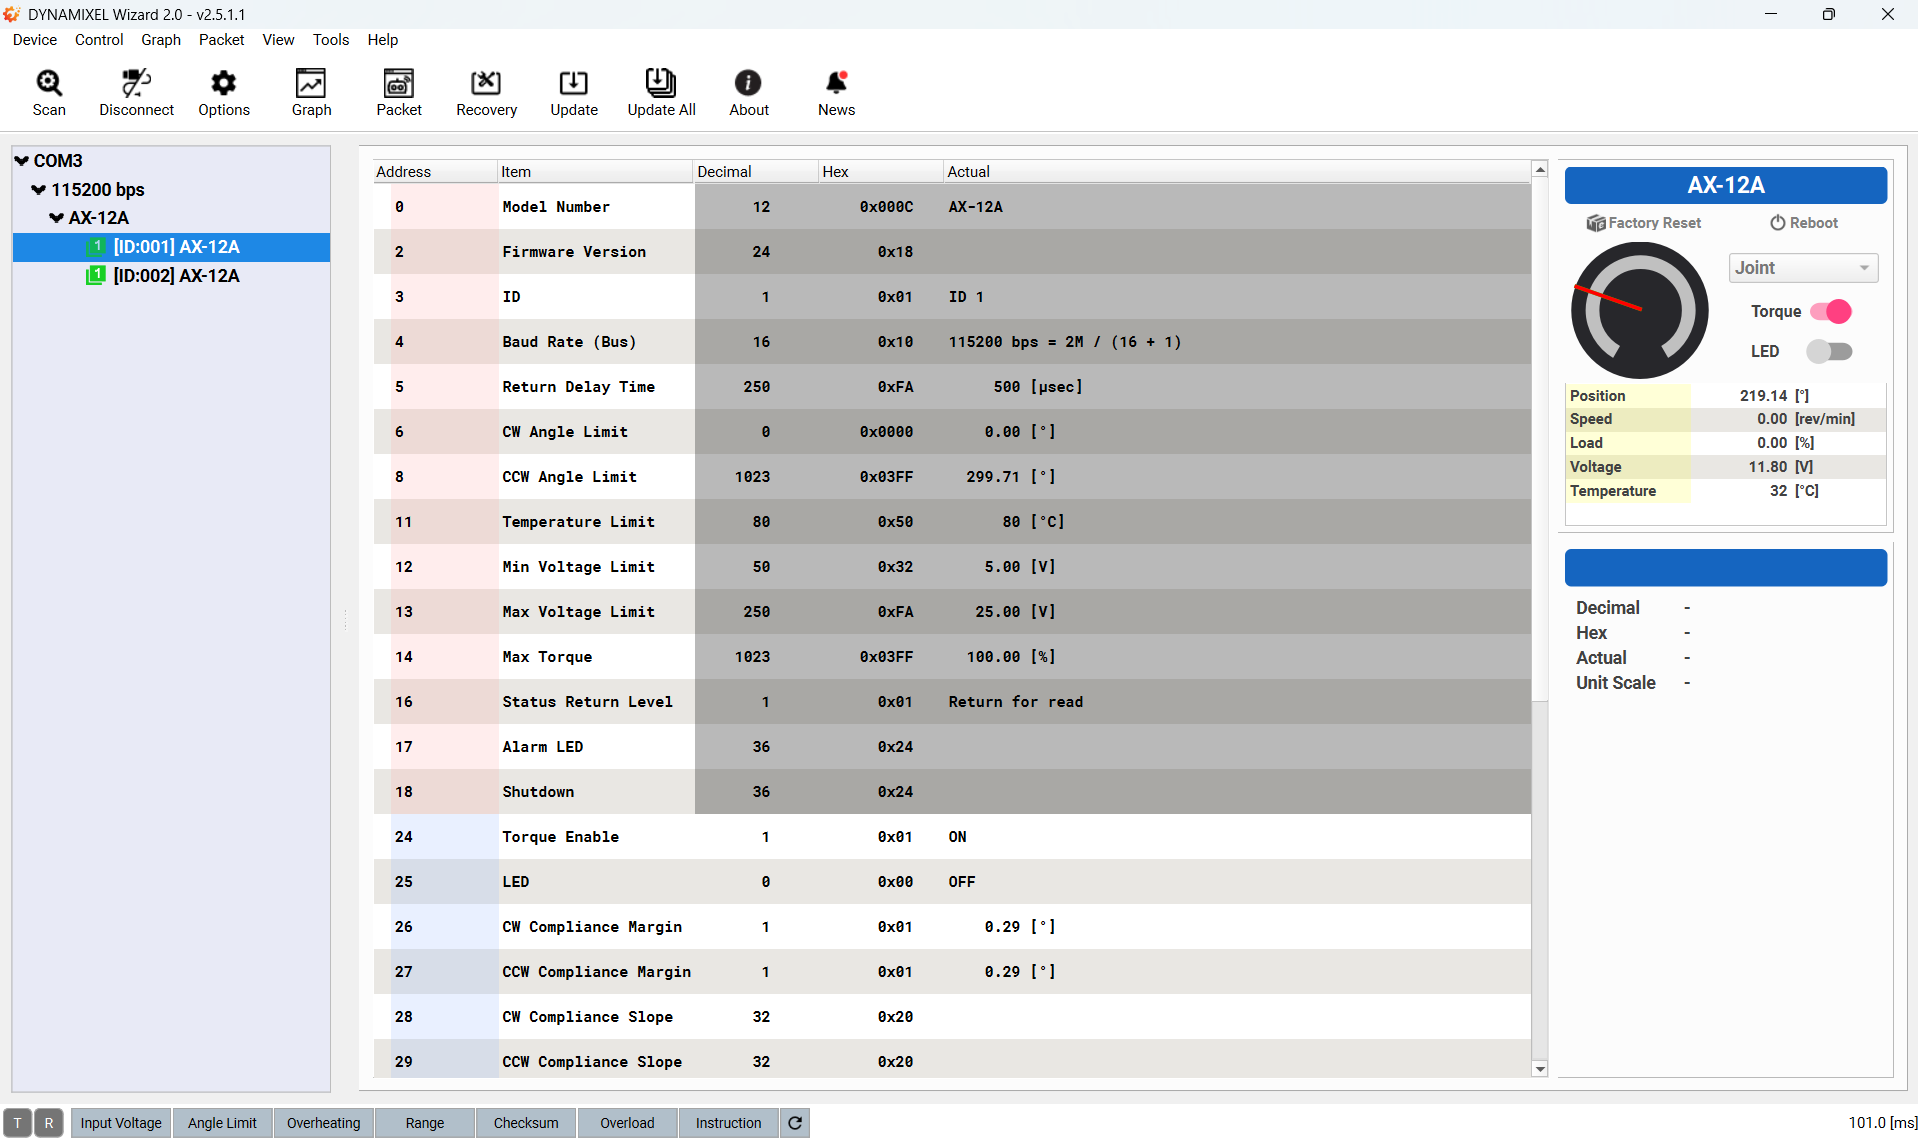Launch firmware Recovery
Image resolution: width=1918 pixels, height=1140 pixels.
(x=486, y=93)
